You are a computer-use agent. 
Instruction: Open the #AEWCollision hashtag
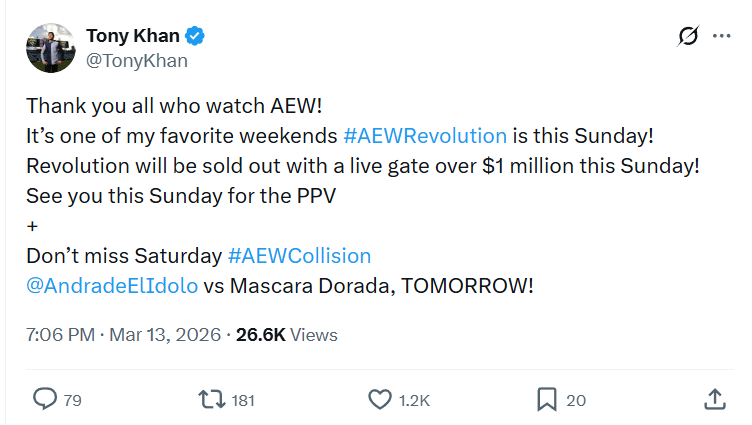click(x=299, y=255)
